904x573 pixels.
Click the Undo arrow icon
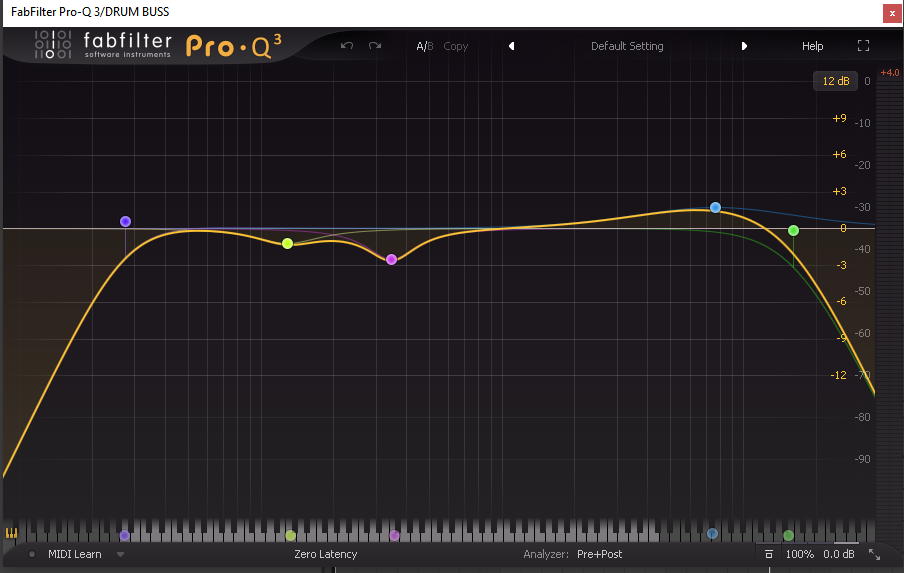click(347, 46)
